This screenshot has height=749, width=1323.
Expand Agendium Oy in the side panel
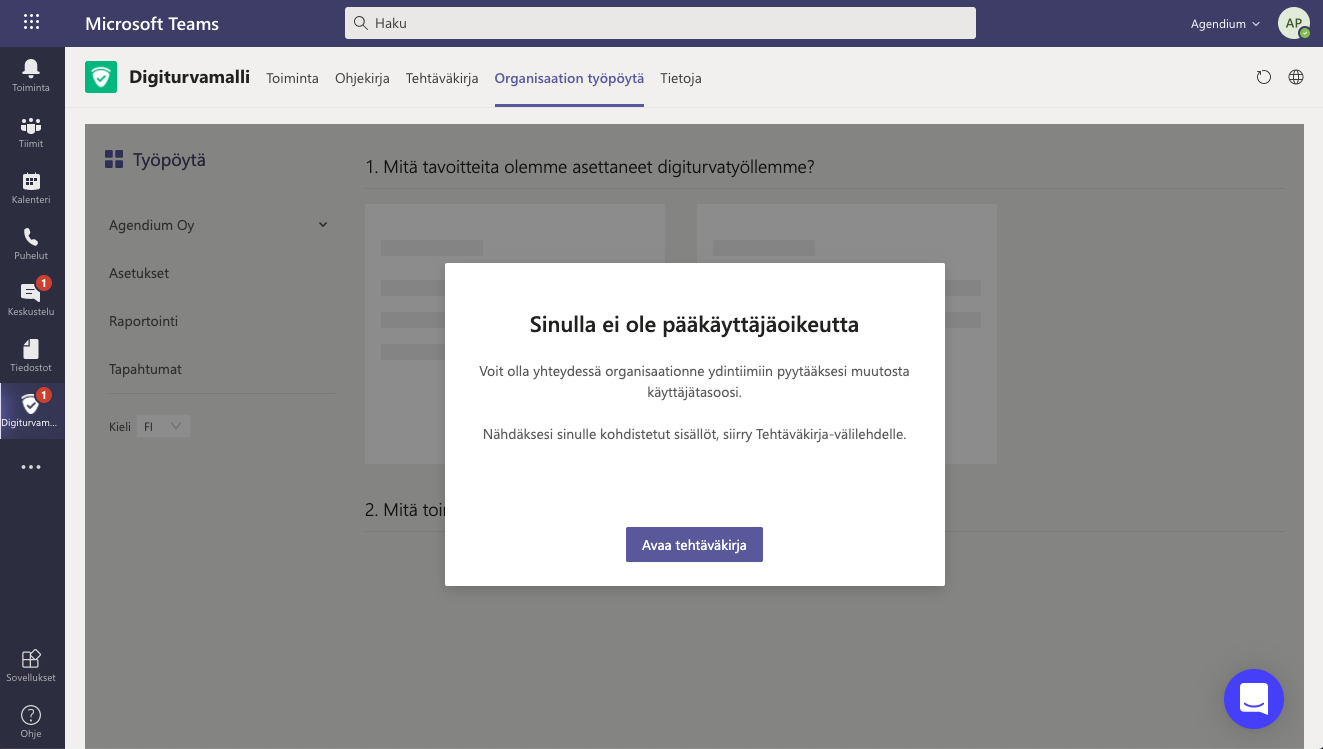pos(218,225)
